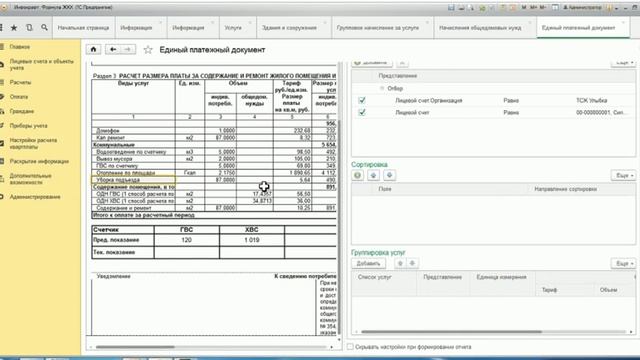Open Лицевые счета и объекты учета section
The image size is (640, 360).
[x=41, y=64]
